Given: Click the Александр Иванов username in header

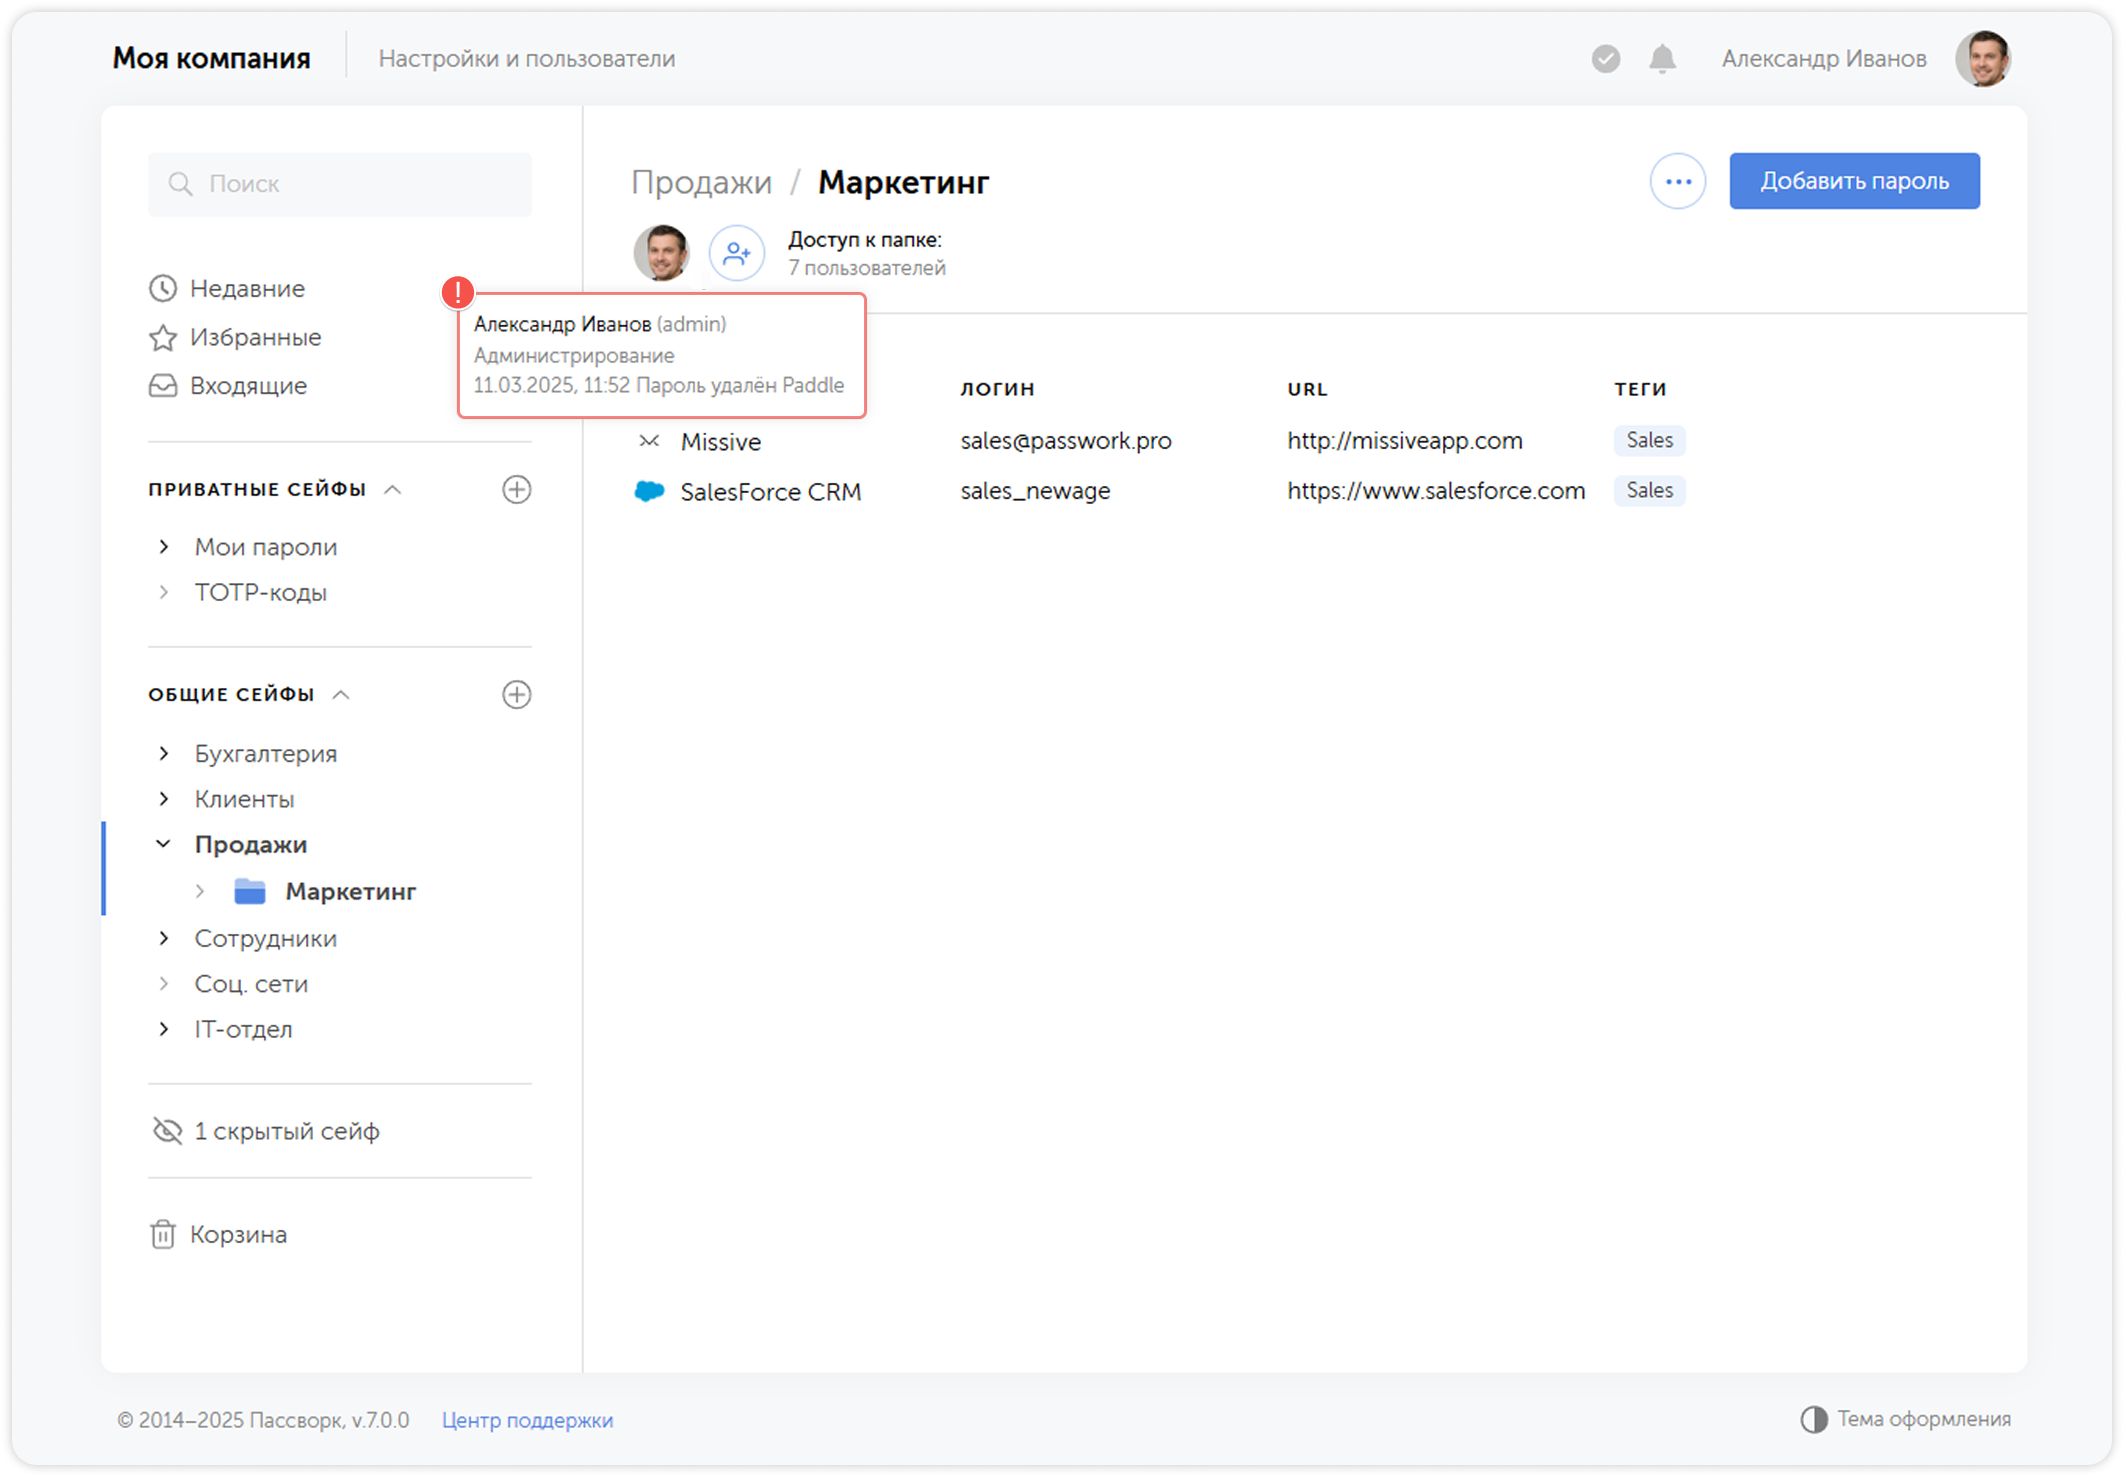Looking at the screenshot, I should pos(1824,59).
